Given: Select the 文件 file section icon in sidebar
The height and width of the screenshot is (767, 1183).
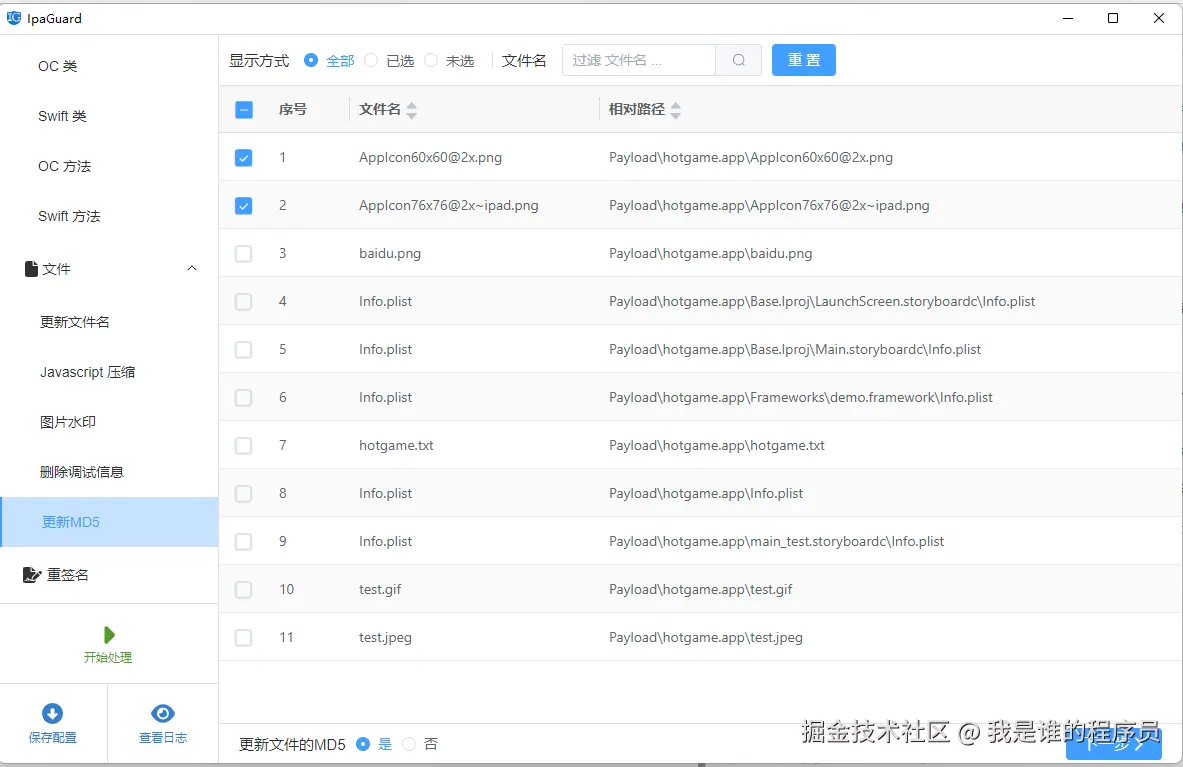Looking at the screenshot, I should tap(30, 268).
